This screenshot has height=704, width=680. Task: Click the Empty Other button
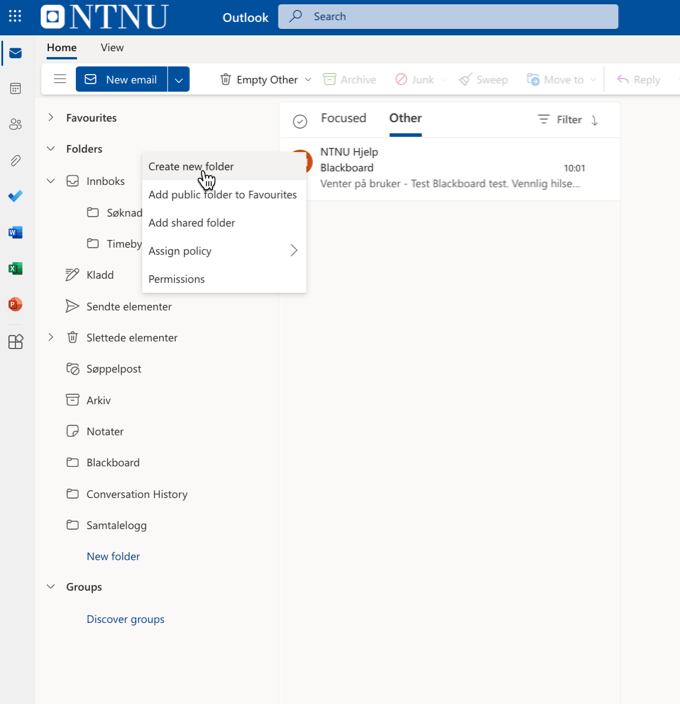pyautogui.click(x=259, y=79)
